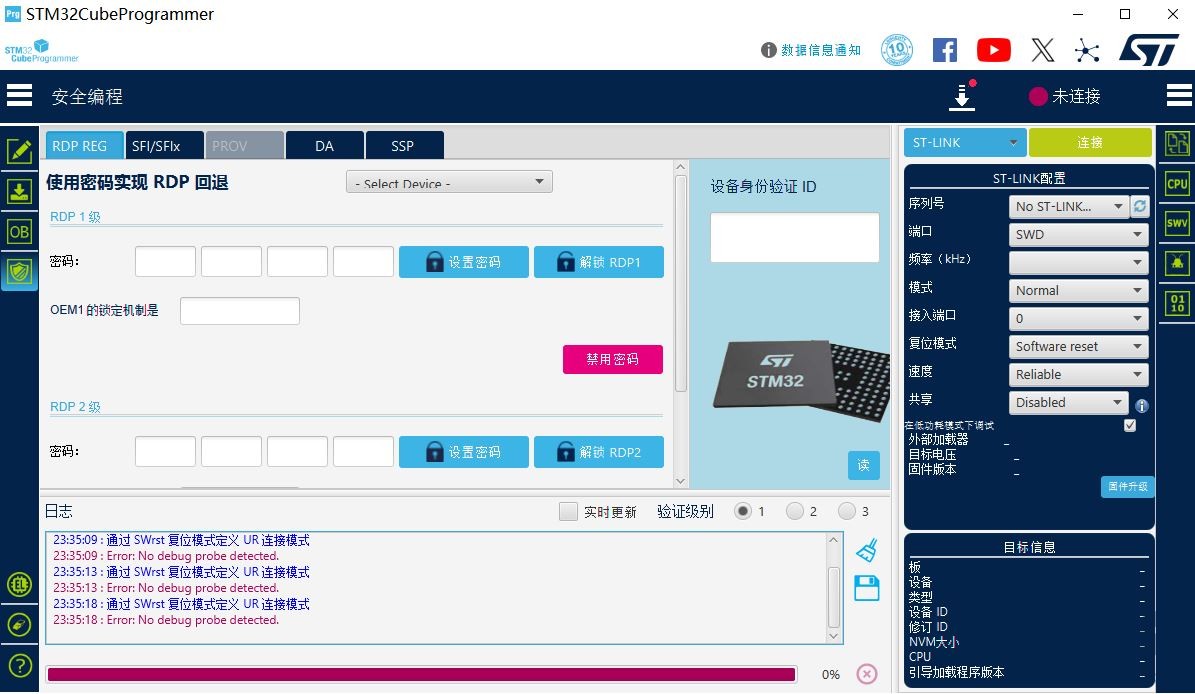The height and width of the screenshot is (694, 1195).
Task: Click the 固件升级 firmware upgrade button
Action: [x=1127, y=487]
